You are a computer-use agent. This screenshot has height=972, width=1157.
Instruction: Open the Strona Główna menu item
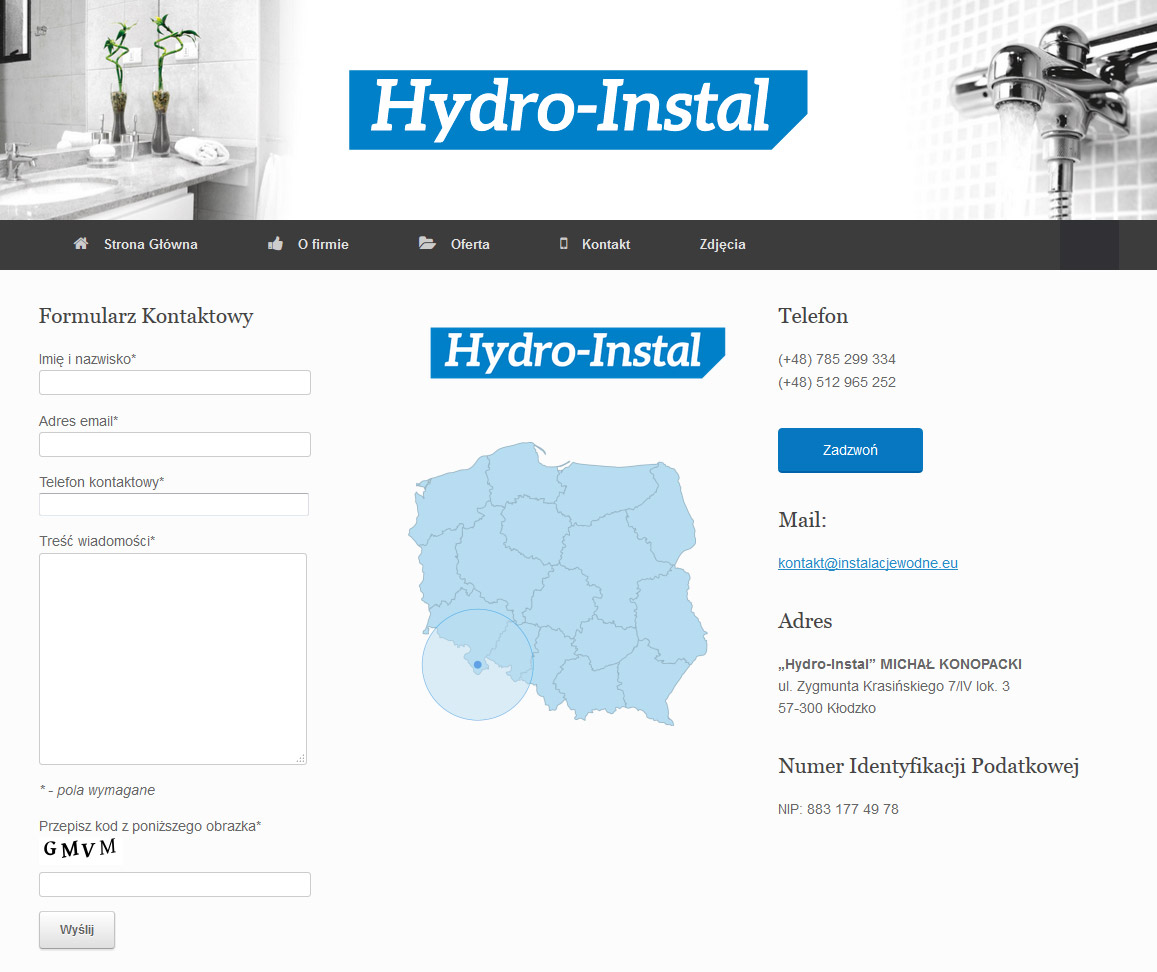[x=150, y=244]
